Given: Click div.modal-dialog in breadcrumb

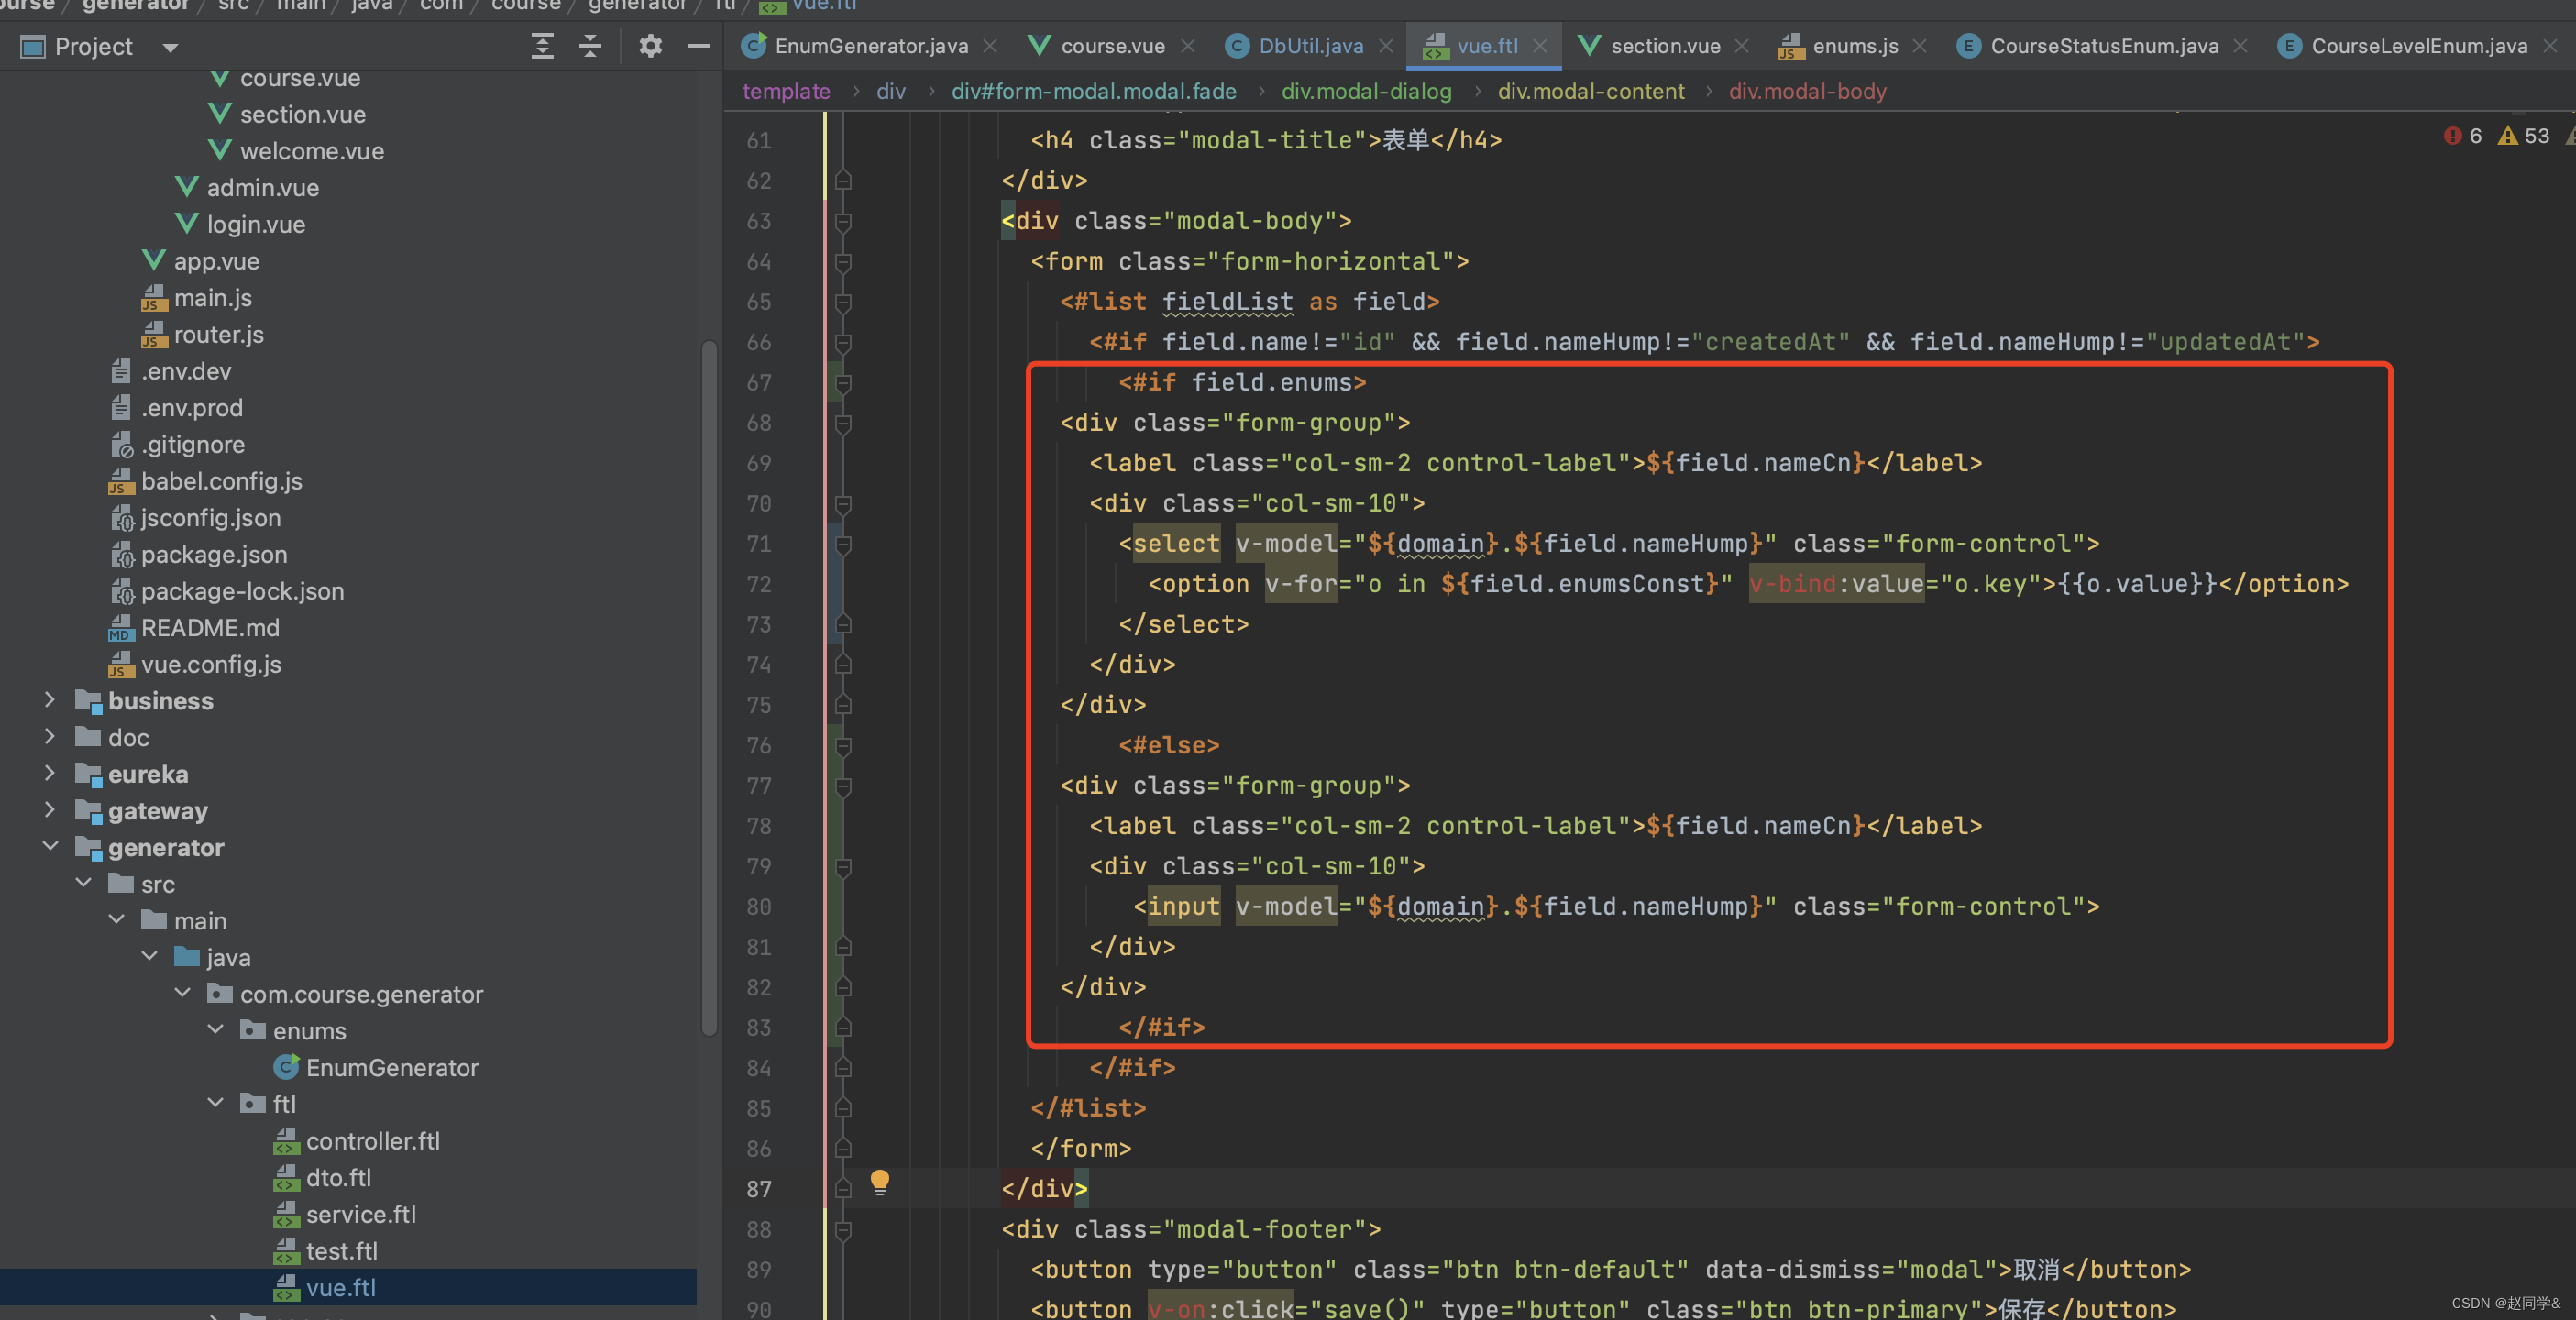Looking at the screenshot, I should pos(1366,92).
